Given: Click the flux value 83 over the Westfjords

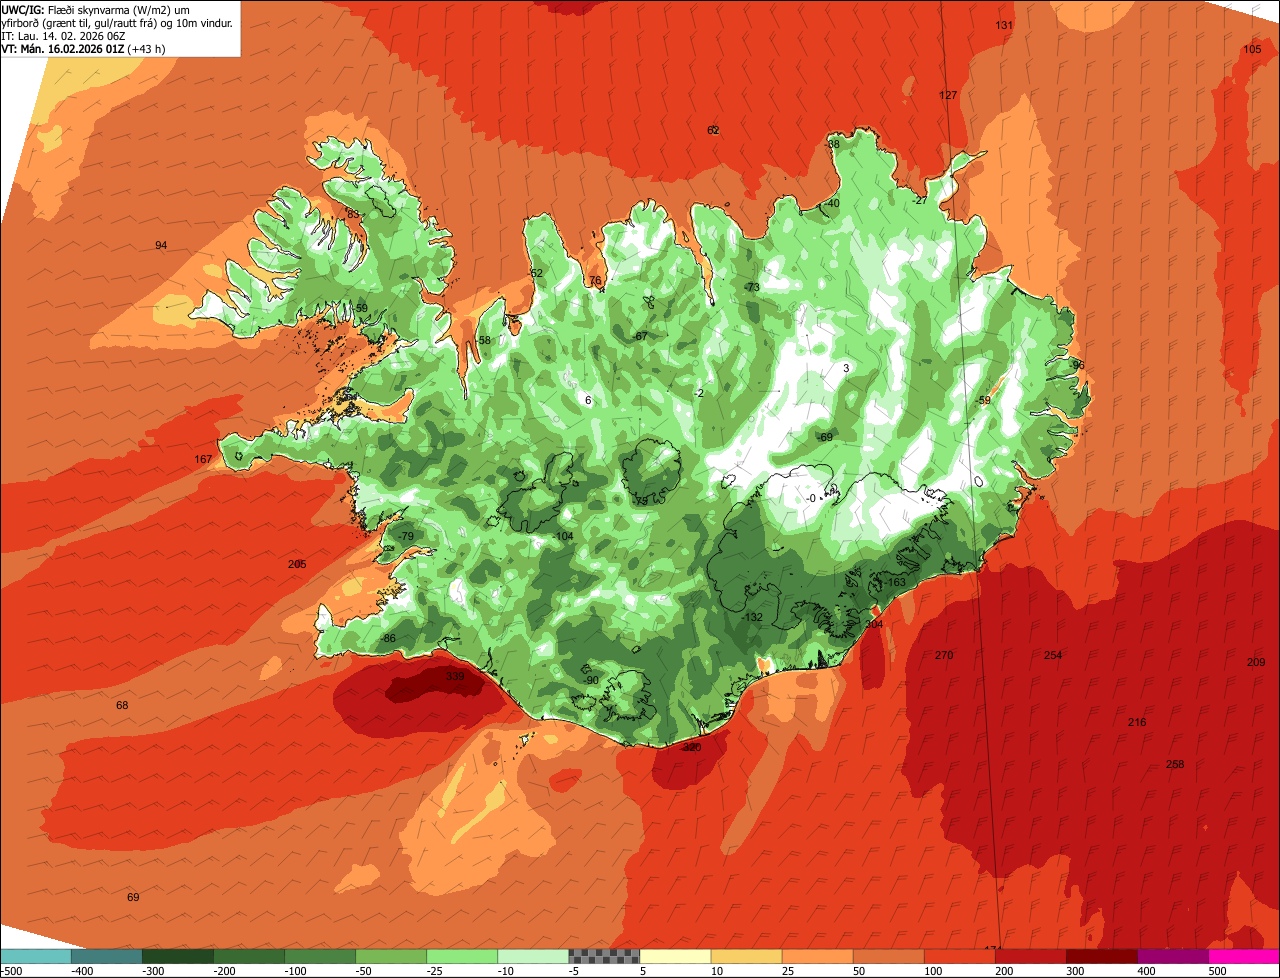Looking at the screenshot, I should pos(352,214).
